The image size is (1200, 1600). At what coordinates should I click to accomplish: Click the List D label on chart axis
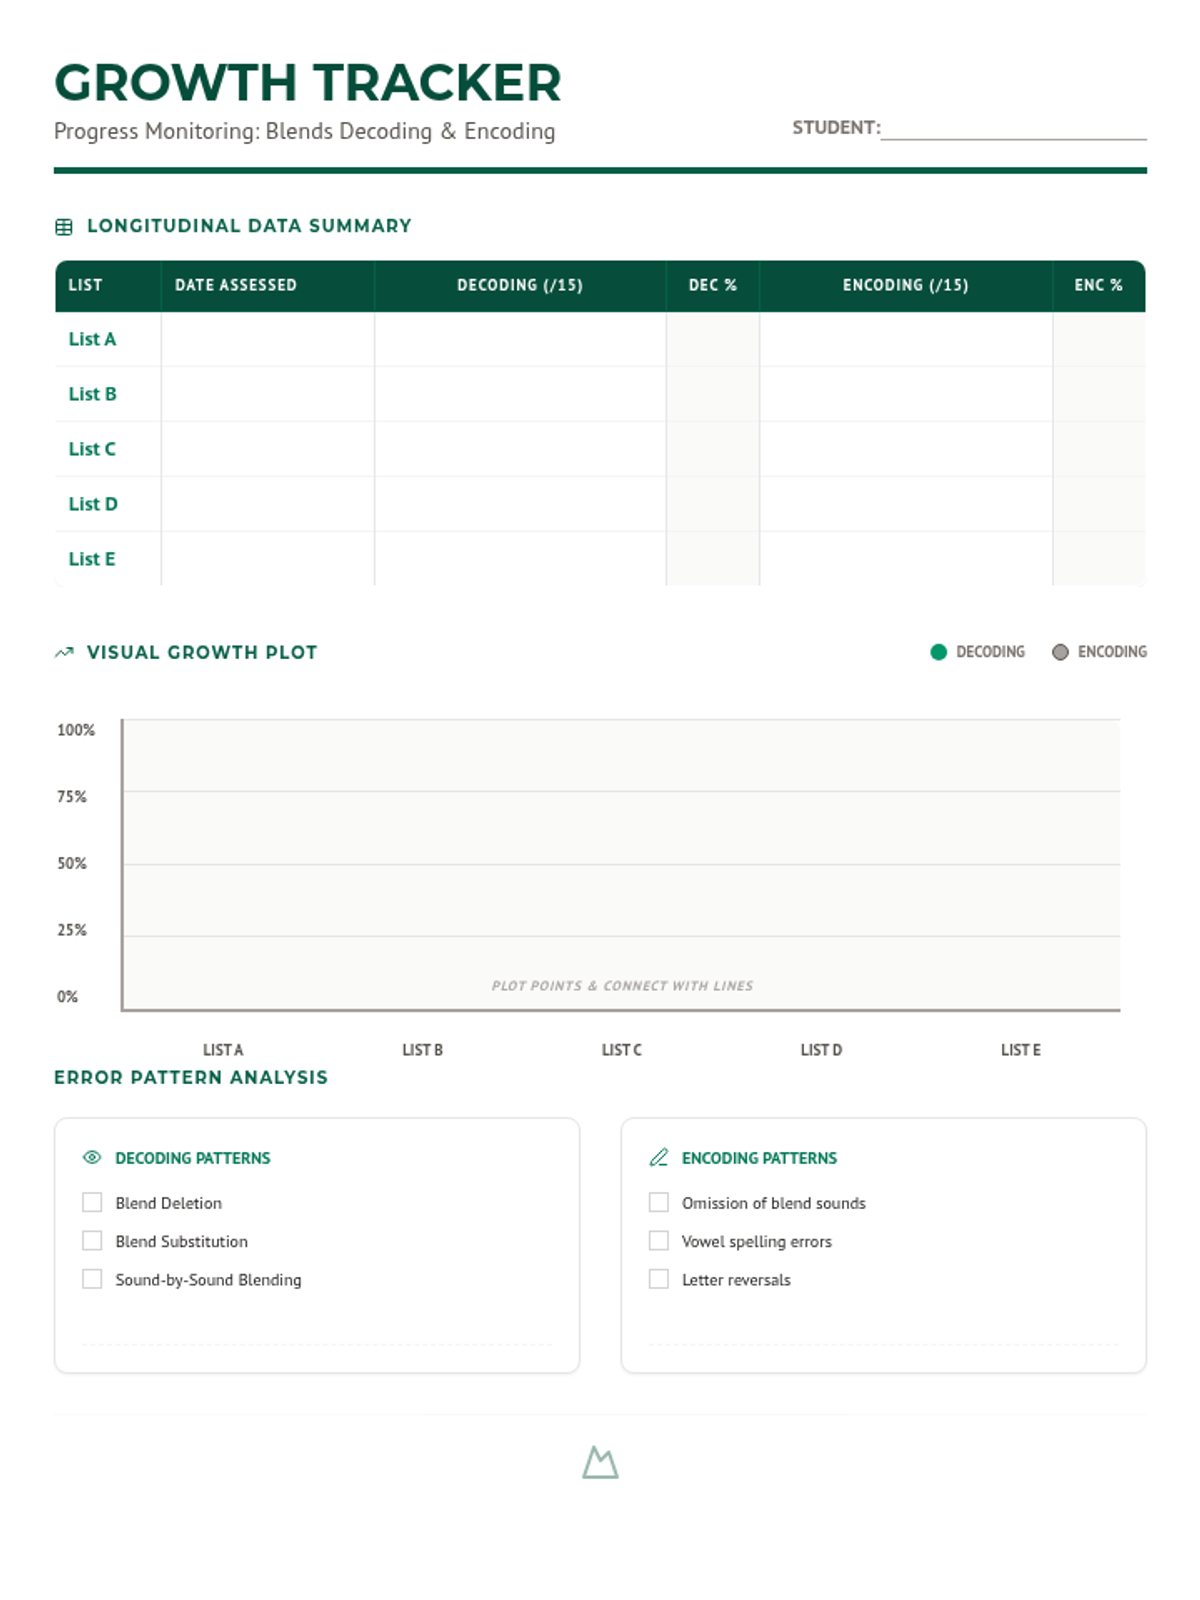[821, 1050]
